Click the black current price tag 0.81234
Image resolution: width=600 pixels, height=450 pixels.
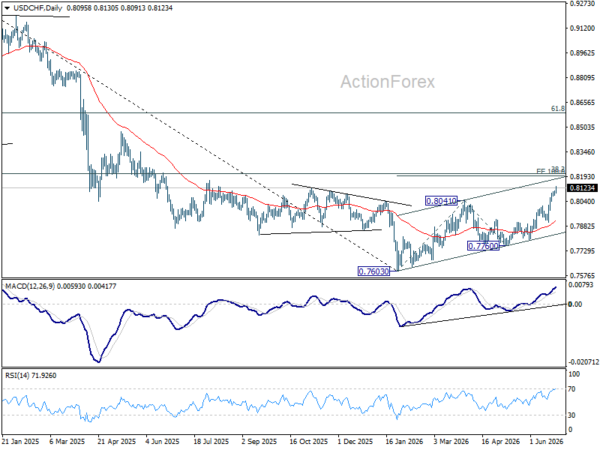pos(582,188)
